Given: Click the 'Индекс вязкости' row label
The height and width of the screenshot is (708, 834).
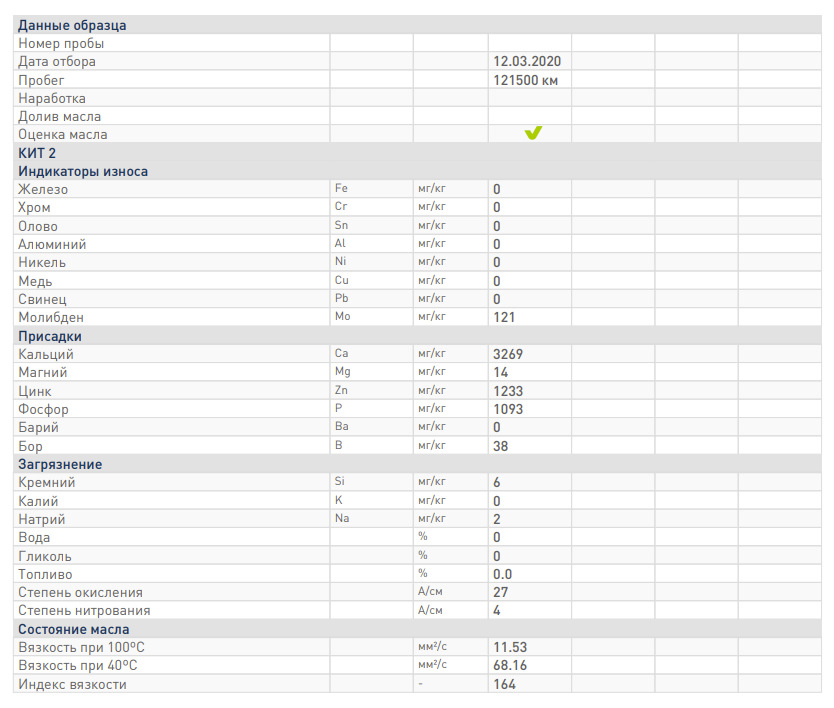Looking at the screenshot, I should pyautogui.click(x=72, y=685).
